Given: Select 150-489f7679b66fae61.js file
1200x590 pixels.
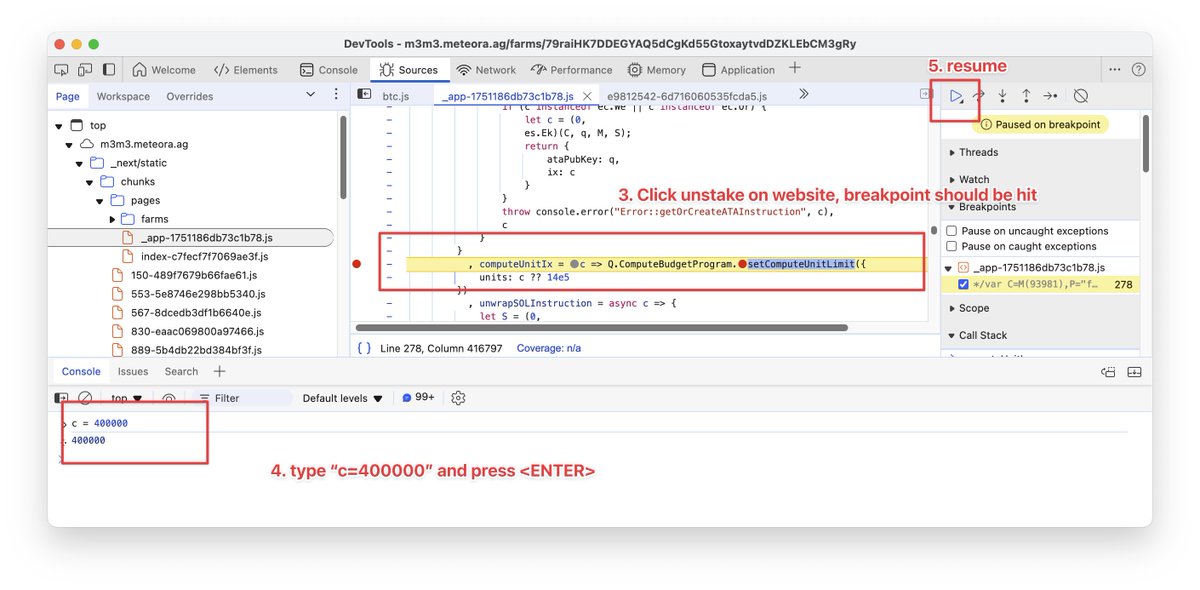Looking at the screenshot, I should (193, 275).
